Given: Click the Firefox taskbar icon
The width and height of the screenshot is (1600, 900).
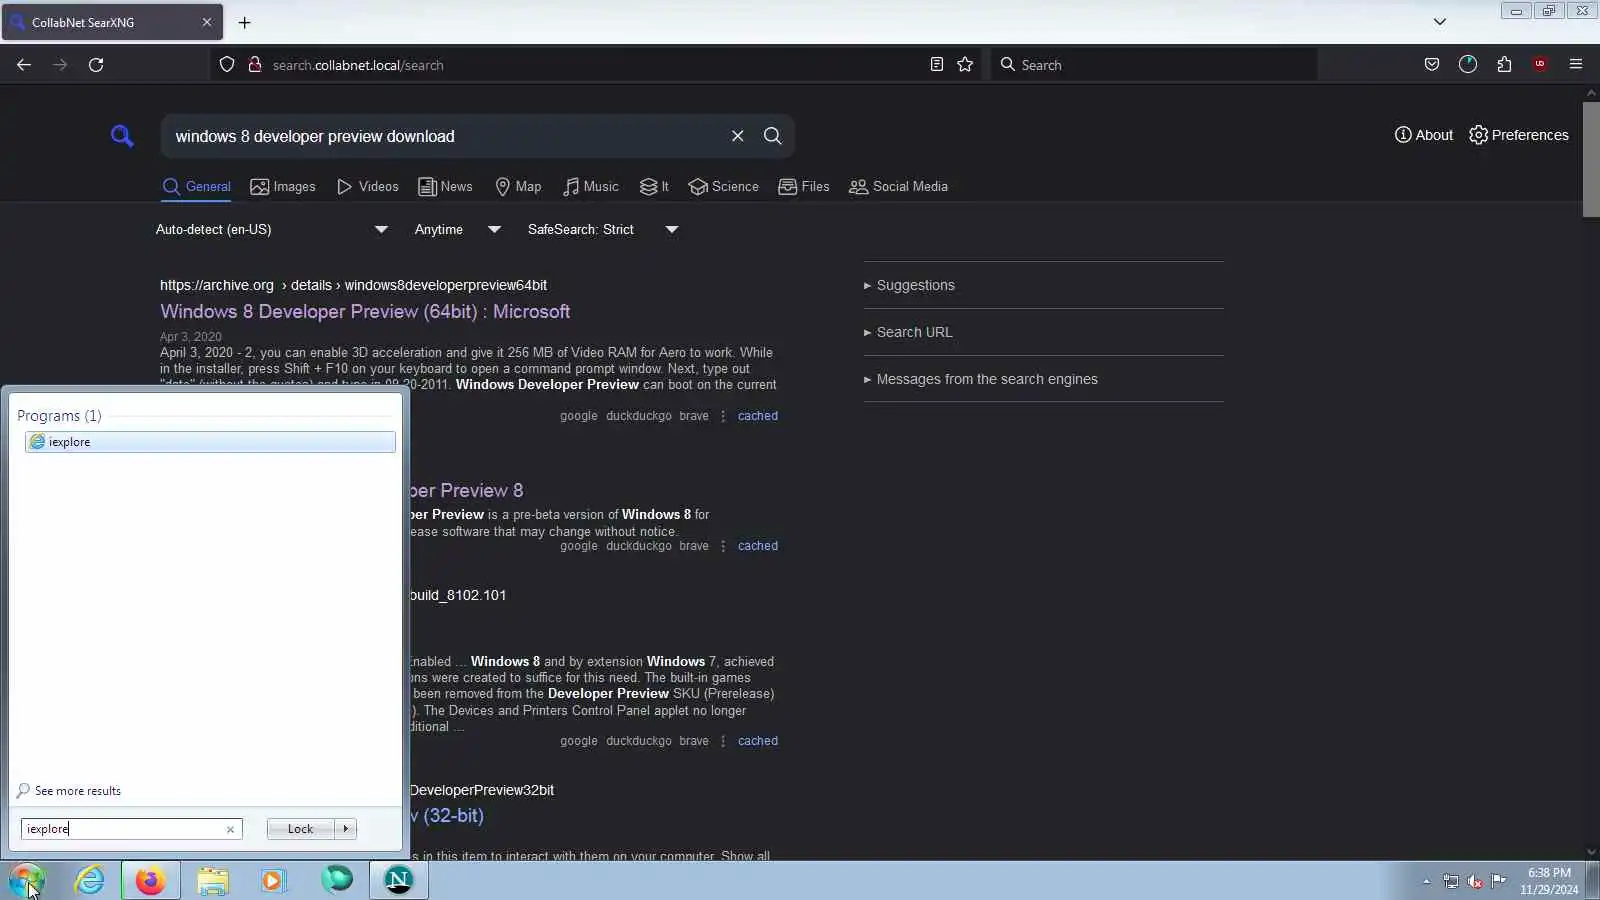Looking at the screenshot, I should coord(151,880).
